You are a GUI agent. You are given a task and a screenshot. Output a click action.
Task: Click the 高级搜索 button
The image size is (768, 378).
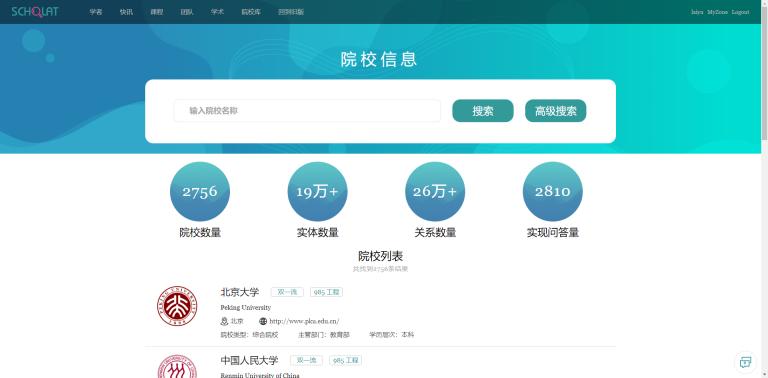point(555,111)
